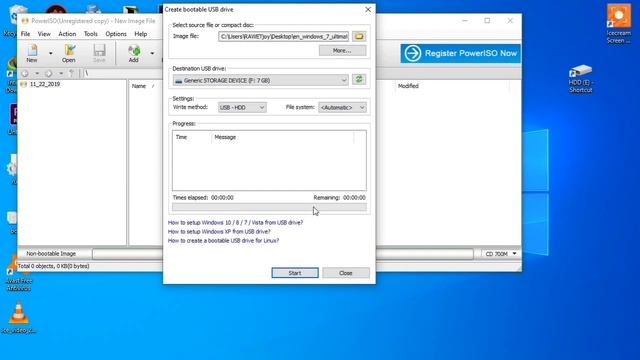This screenshot has width=640, height=360.
Task: Click the progress bar in dialog
Action: 269,207
